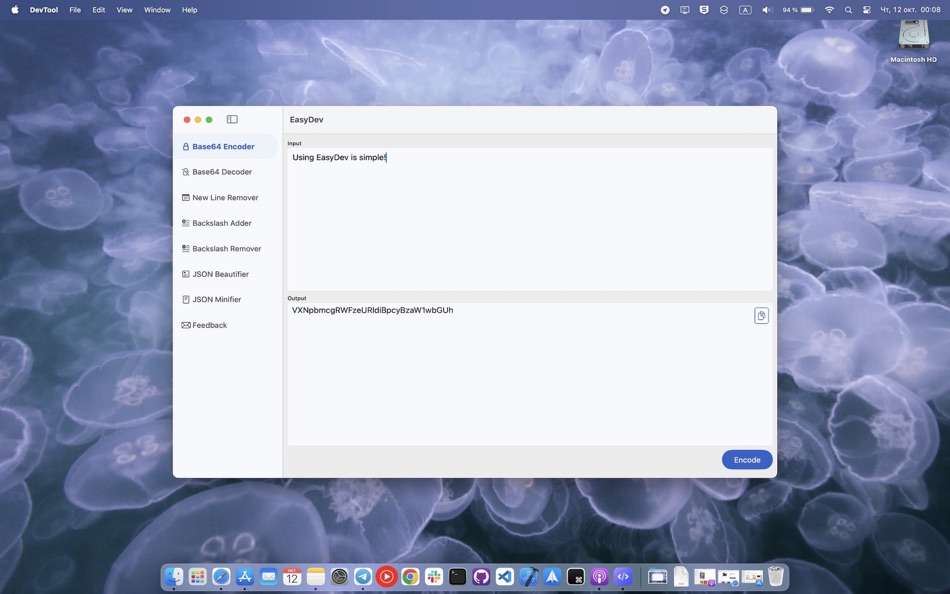Open Finder from the dock
This screenshot has width=950, height=594.
[174, 576]
